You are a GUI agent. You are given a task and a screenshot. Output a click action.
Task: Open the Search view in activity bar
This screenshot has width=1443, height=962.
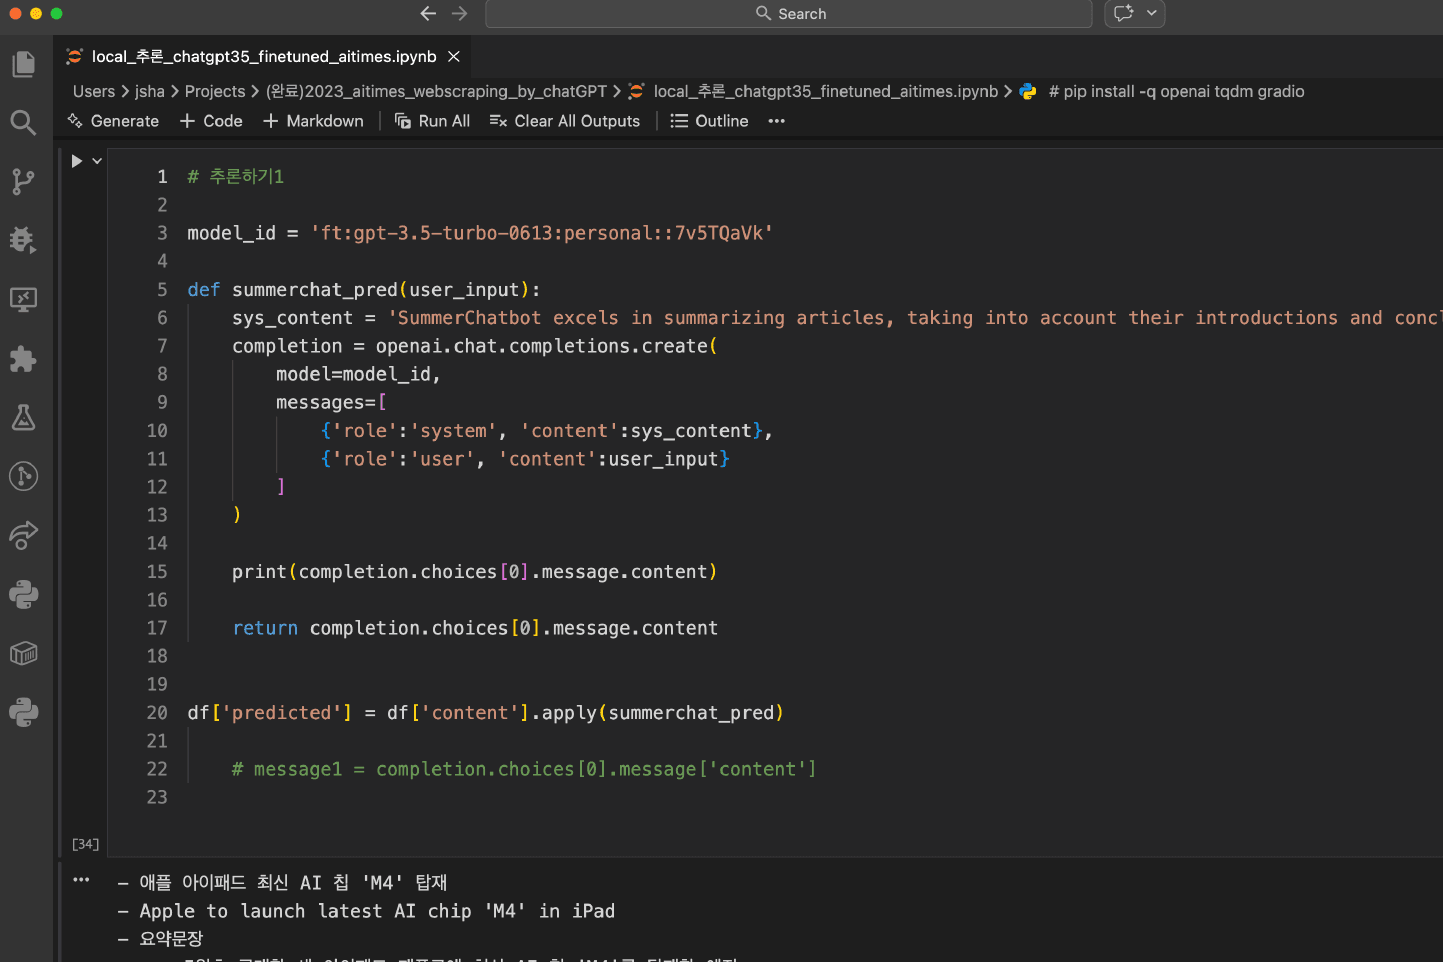[x=23, y=123]
